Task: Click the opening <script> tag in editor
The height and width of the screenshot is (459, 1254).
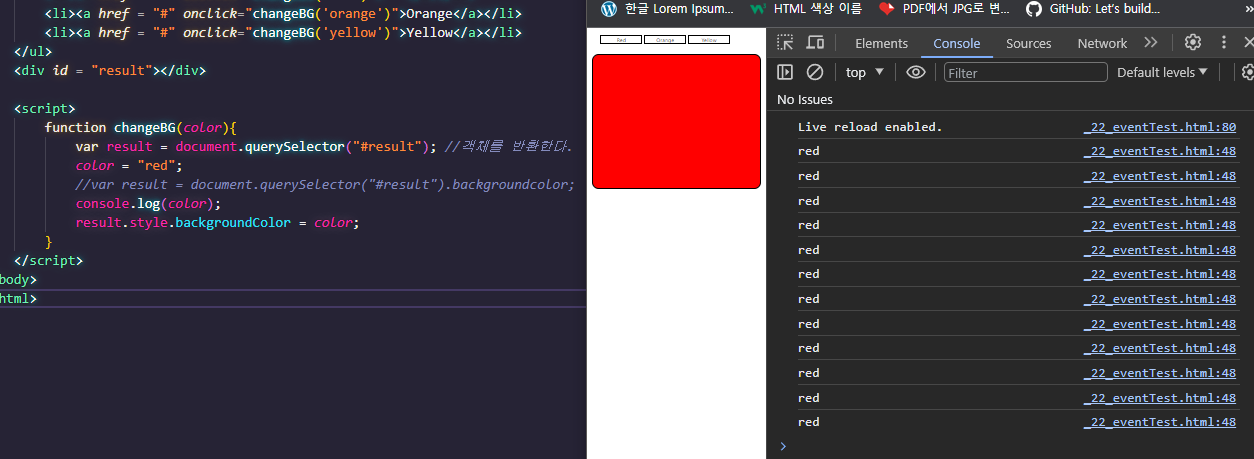Action: click(x=45, y=108)
